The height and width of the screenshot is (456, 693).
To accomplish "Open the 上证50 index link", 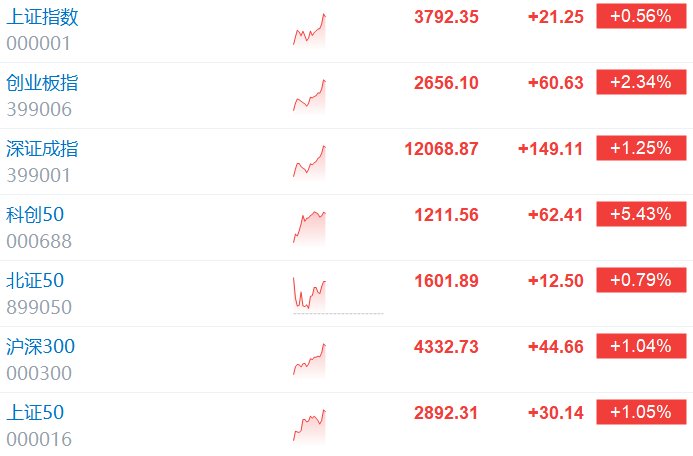I will click(35, 413).
